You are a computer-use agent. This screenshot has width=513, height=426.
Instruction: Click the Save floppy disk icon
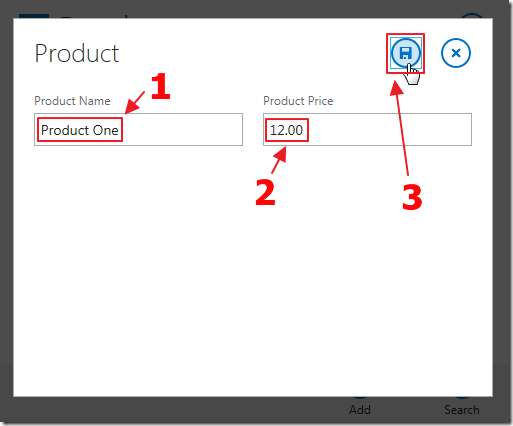pyautogui.click(x=405, y=53)
